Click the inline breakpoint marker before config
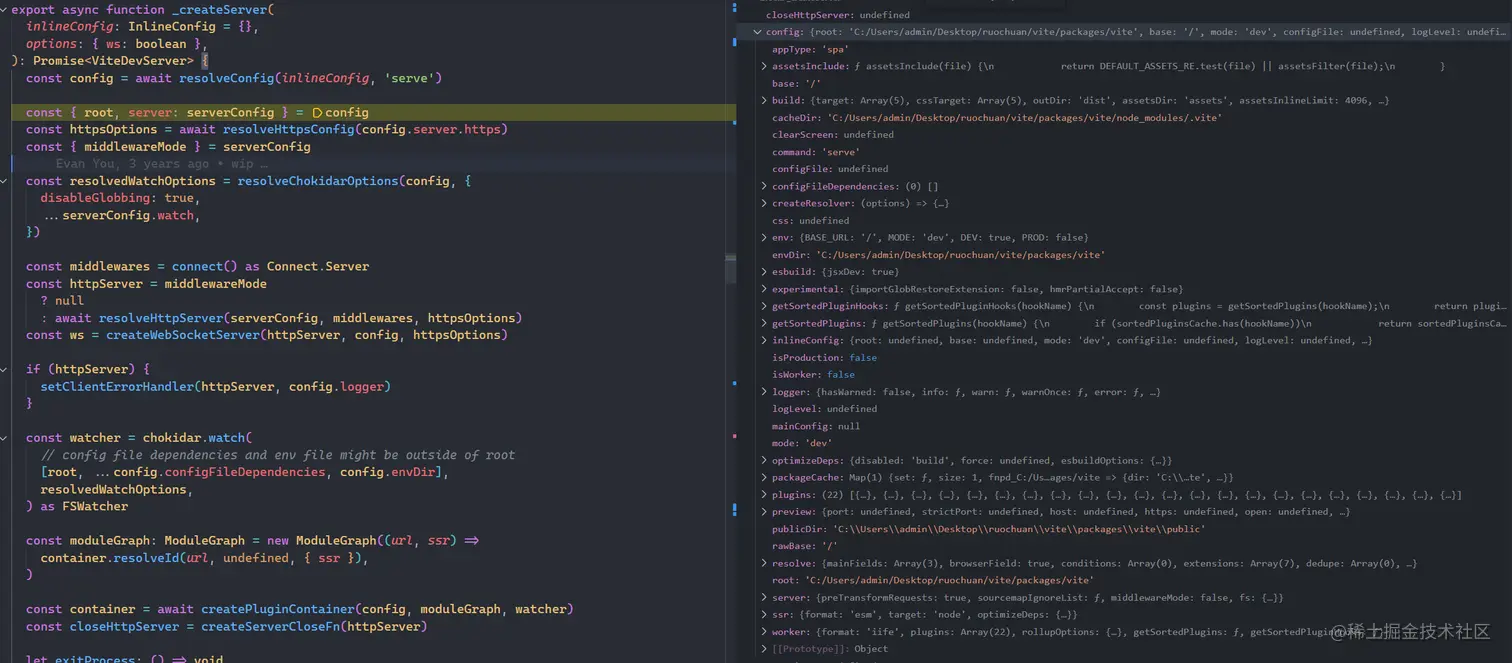 317,113
